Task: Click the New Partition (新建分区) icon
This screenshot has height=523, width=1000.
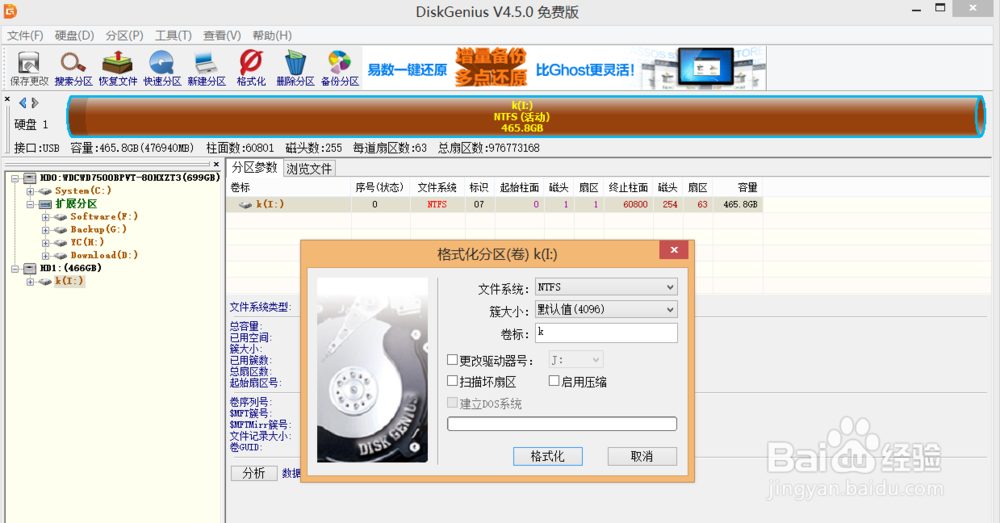Action: pyautogui.click(x=207, y=68)
